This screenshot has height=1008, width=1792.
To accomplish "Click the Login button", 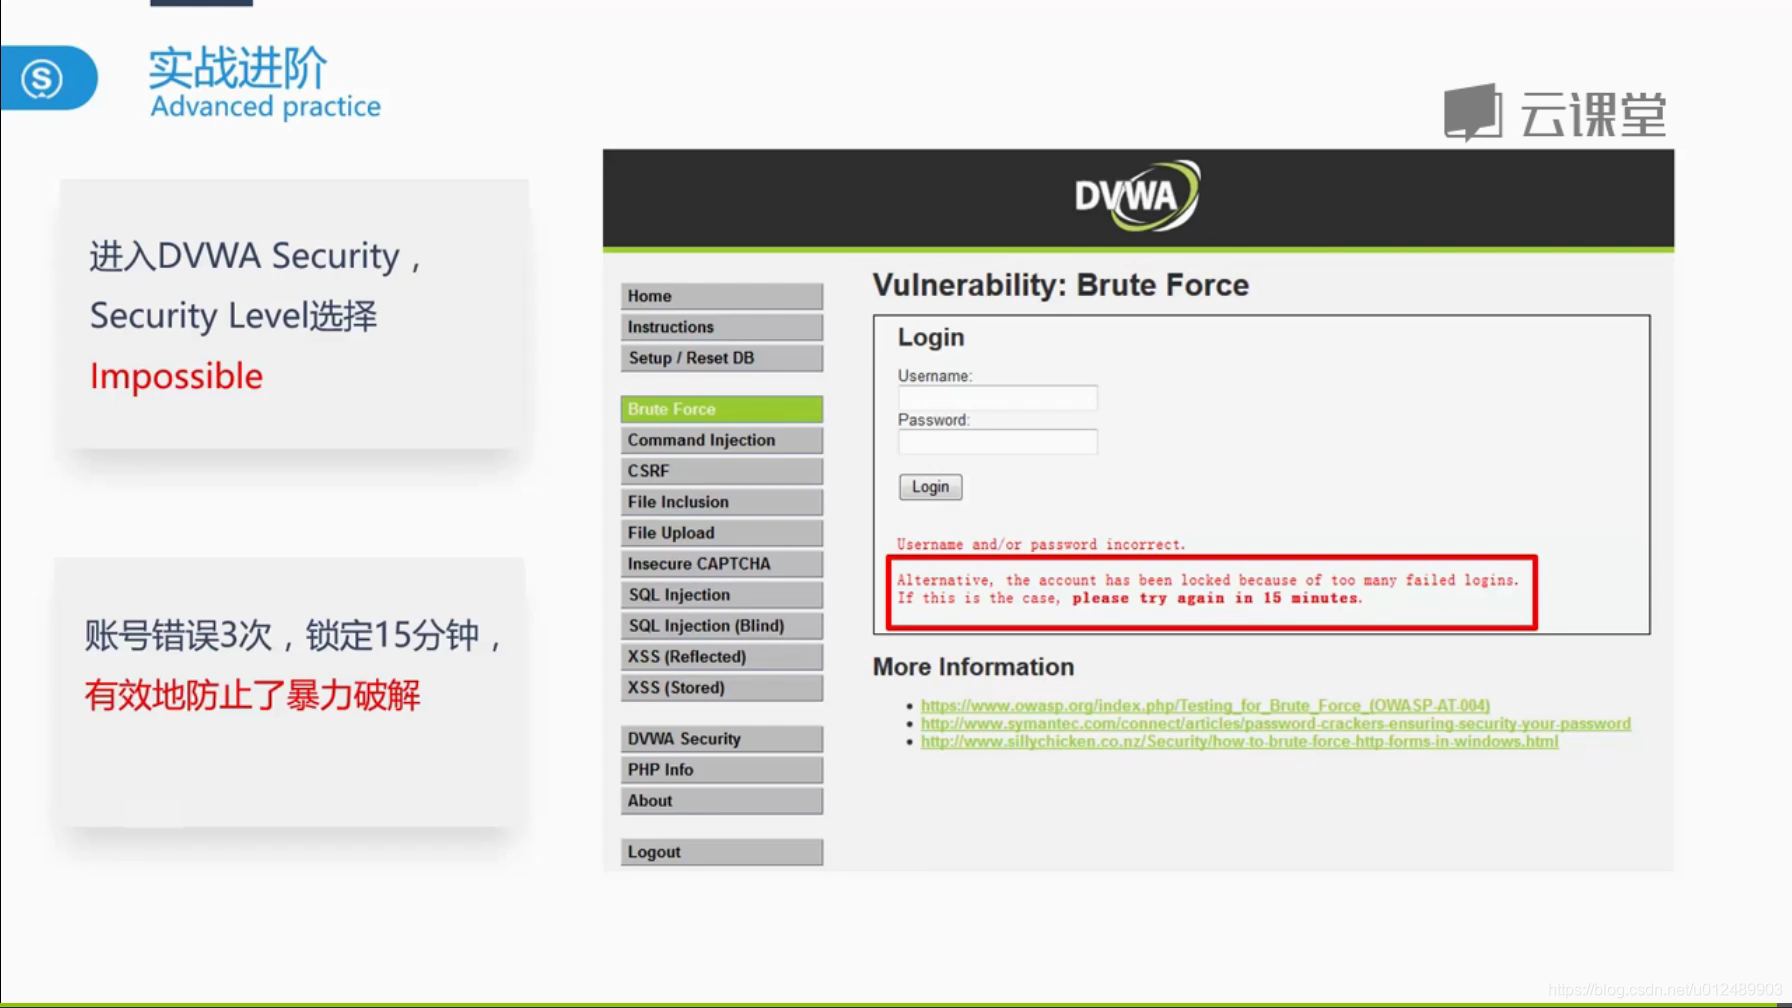I will 930,487.
